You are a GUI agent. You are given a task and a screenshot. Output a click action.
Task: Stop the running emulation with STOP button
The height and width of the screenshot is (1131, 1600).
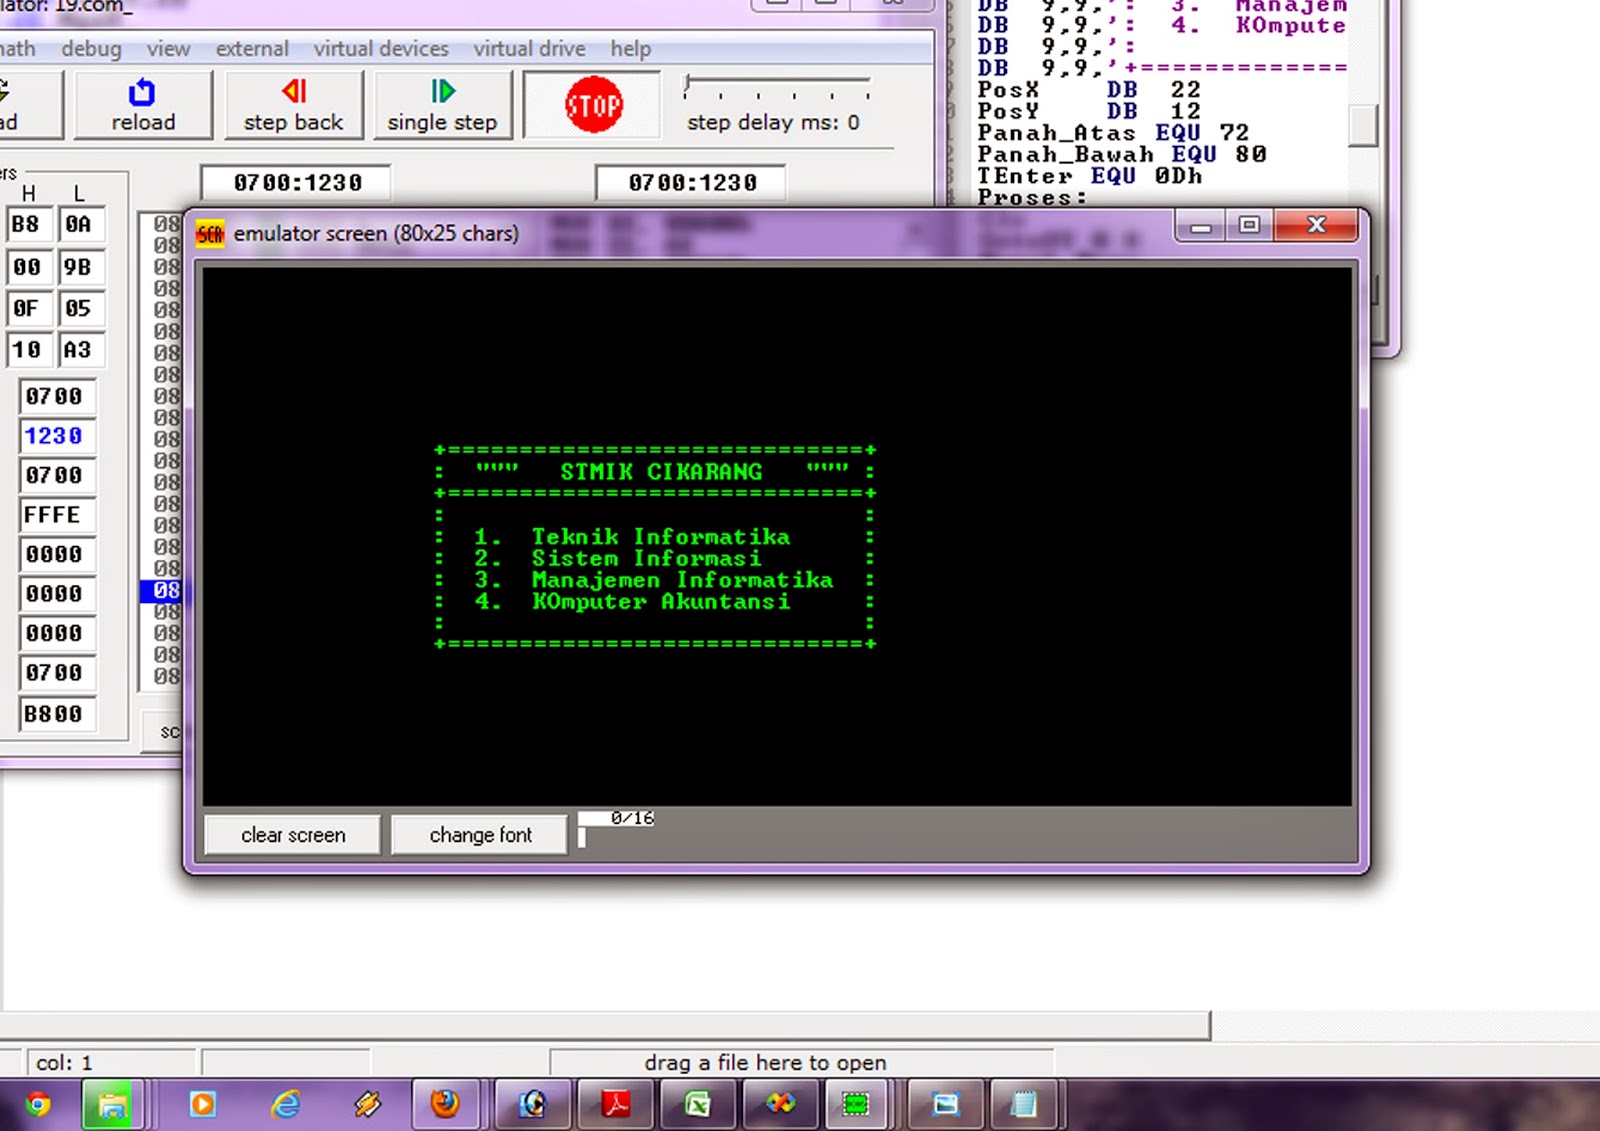click(x=593, y=104)
